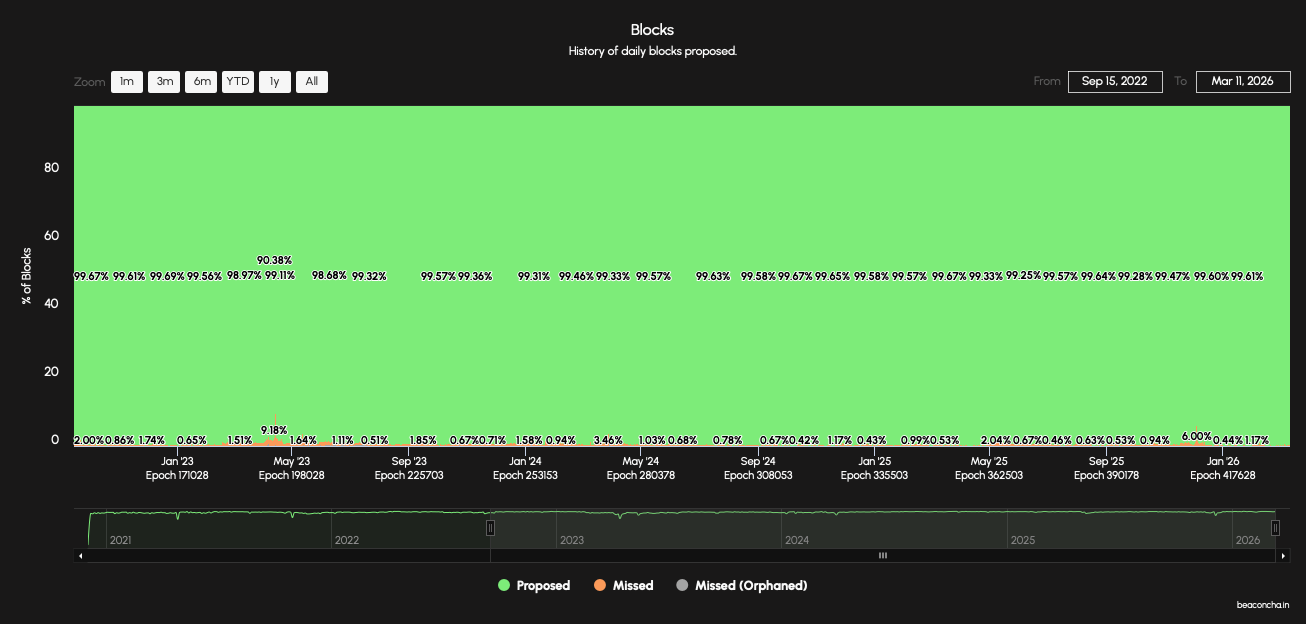Toggle the Proposed series label in the legend

click(x=543, y=586)
